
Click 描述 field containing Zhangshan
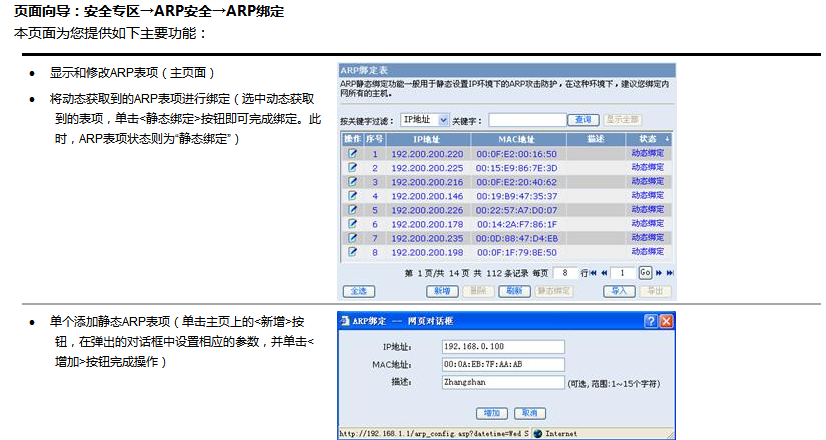[x=503, y=382]
